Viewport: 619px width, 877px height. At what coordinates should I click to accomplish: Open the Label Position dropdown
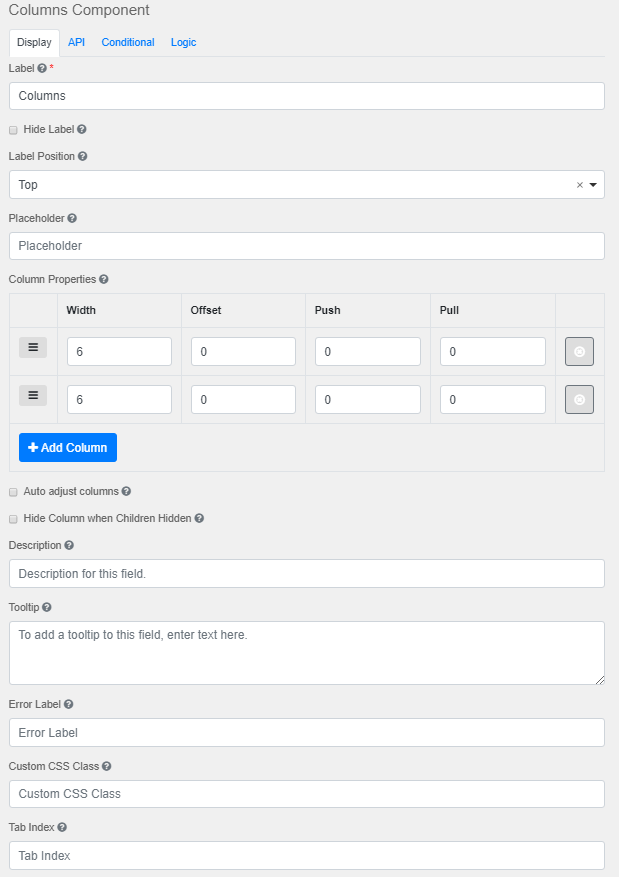click(594, 184)
